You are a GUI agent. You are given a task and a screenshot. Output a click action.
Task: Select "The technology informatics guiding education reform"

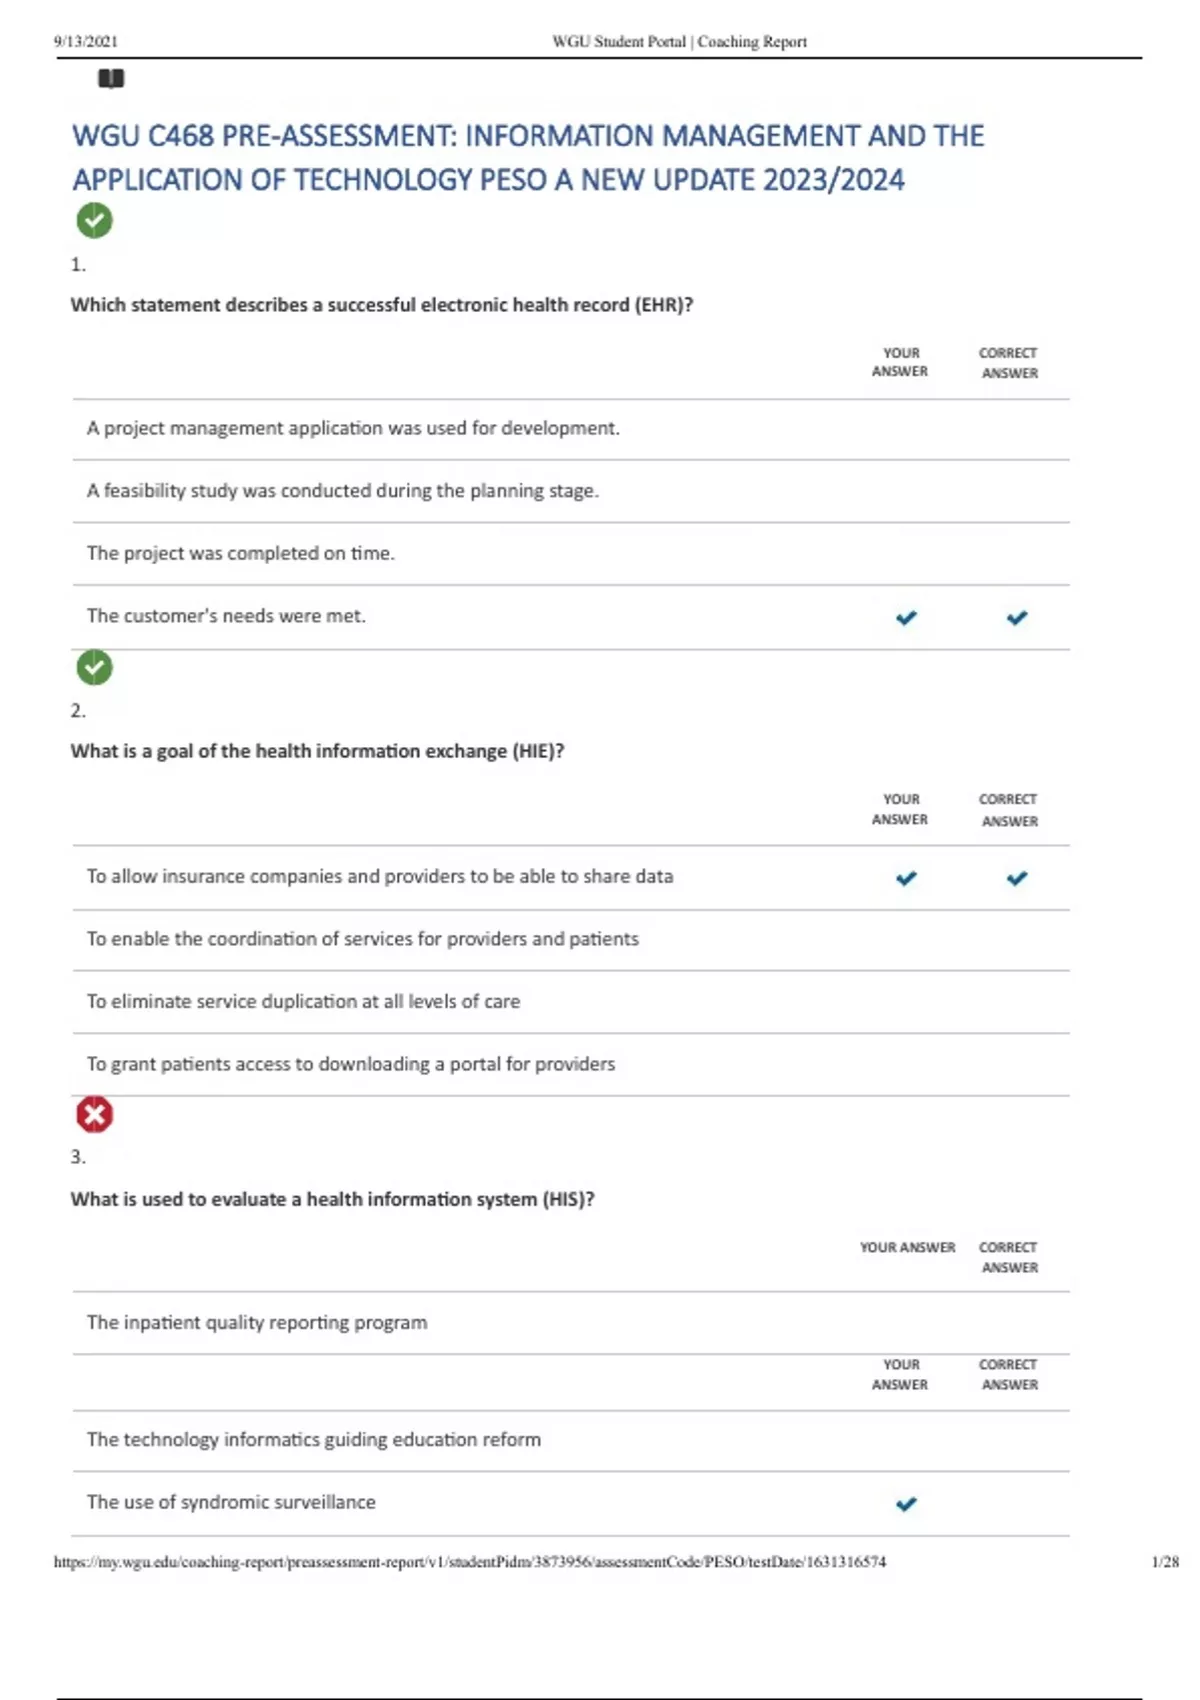[x=313, y=1440]
